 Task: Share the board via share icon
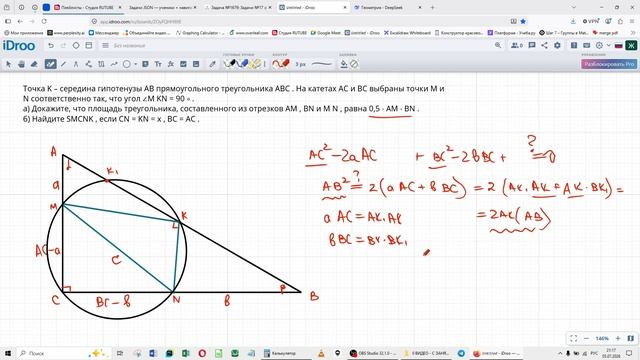tap(544, 45)
